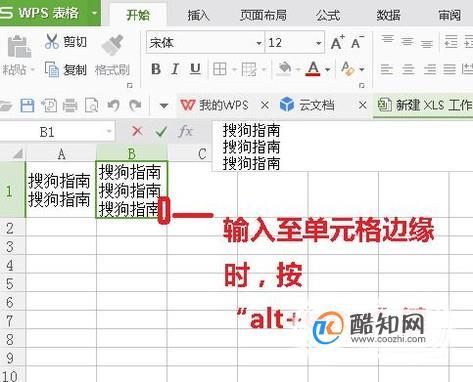Switch to the 云文档 document tab
The width and height of the screenshot is (473, 382).
coord(307,105)
